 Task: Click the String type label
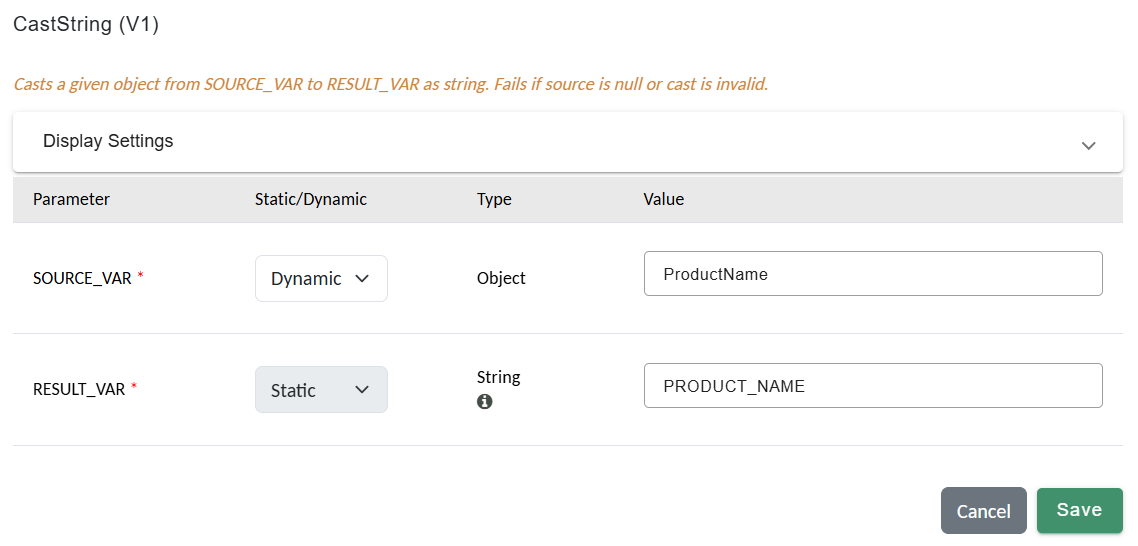click(498, 377)
